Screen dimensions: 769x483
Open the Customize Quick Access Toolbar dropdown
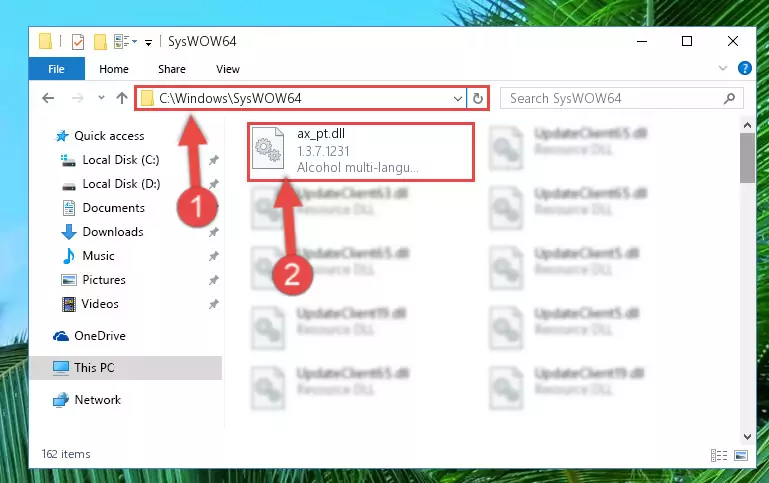click(x=148, y=43)
